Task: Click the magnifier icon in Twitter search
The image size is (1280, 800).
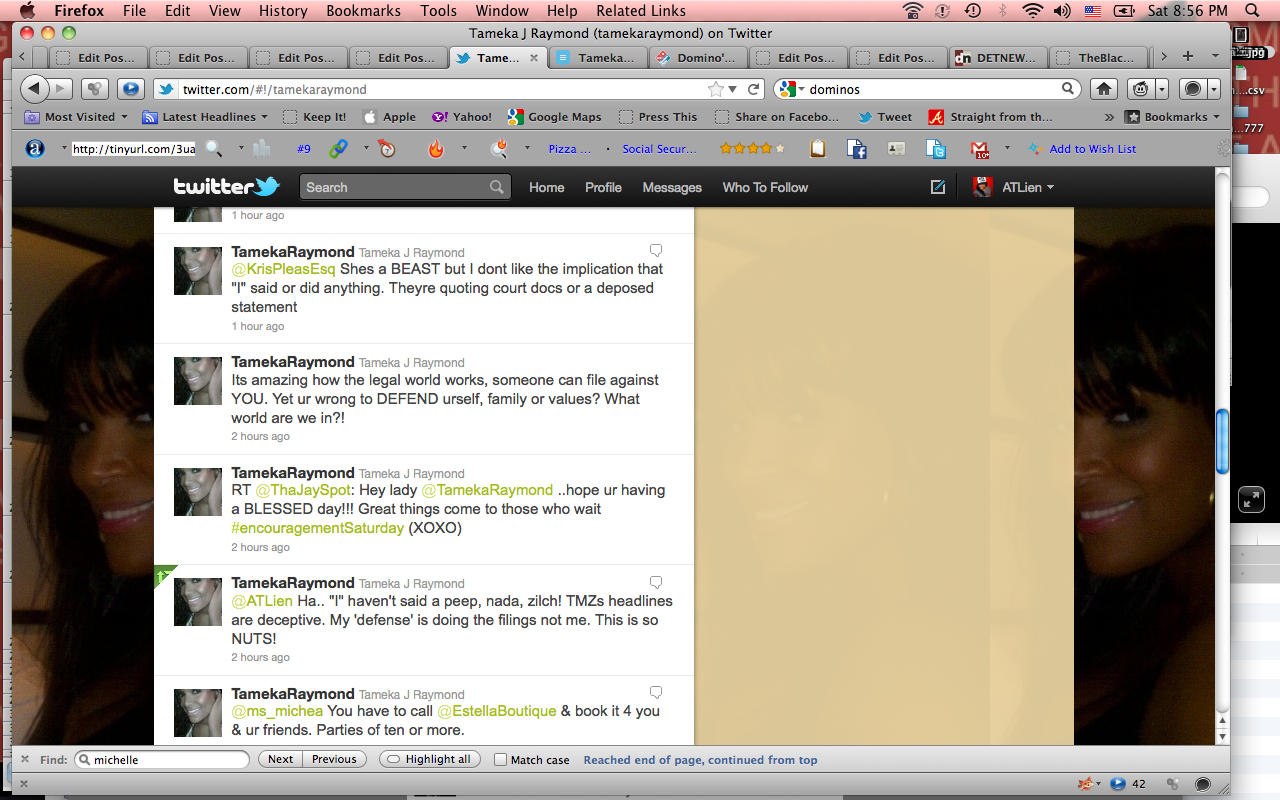Action: click(x=497, y=187)
